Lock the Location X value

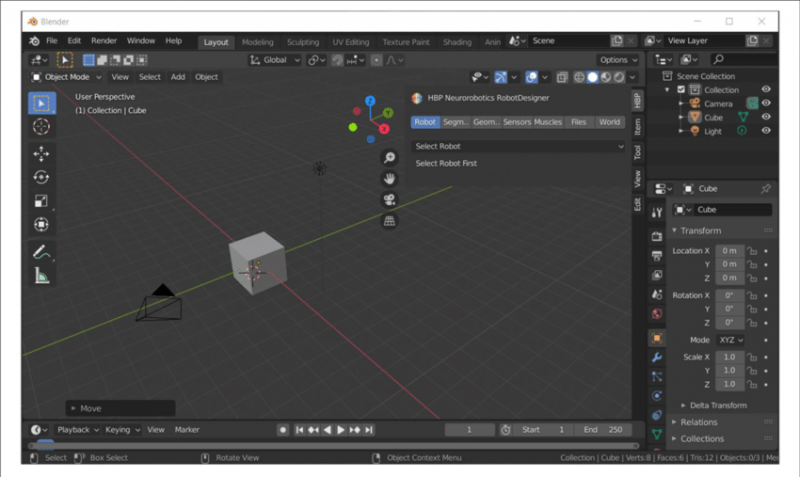[752, 250]
